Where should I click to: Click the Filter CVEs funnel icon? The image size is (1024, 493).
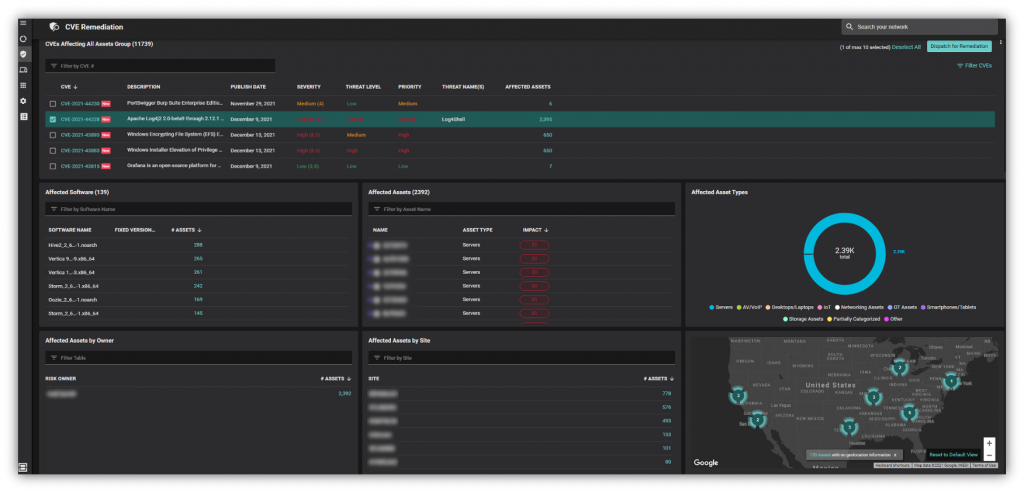coord(959,65)
